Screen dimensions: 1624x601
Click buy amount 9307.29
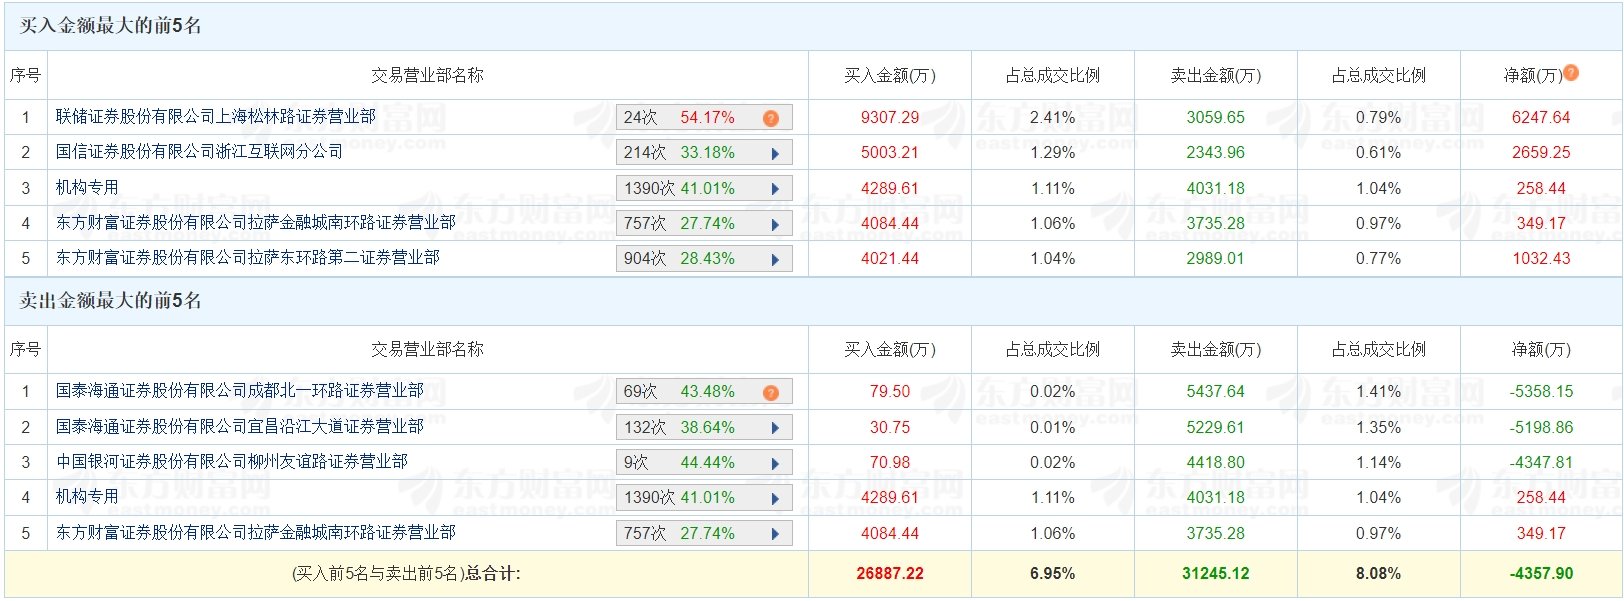point(890,117)
